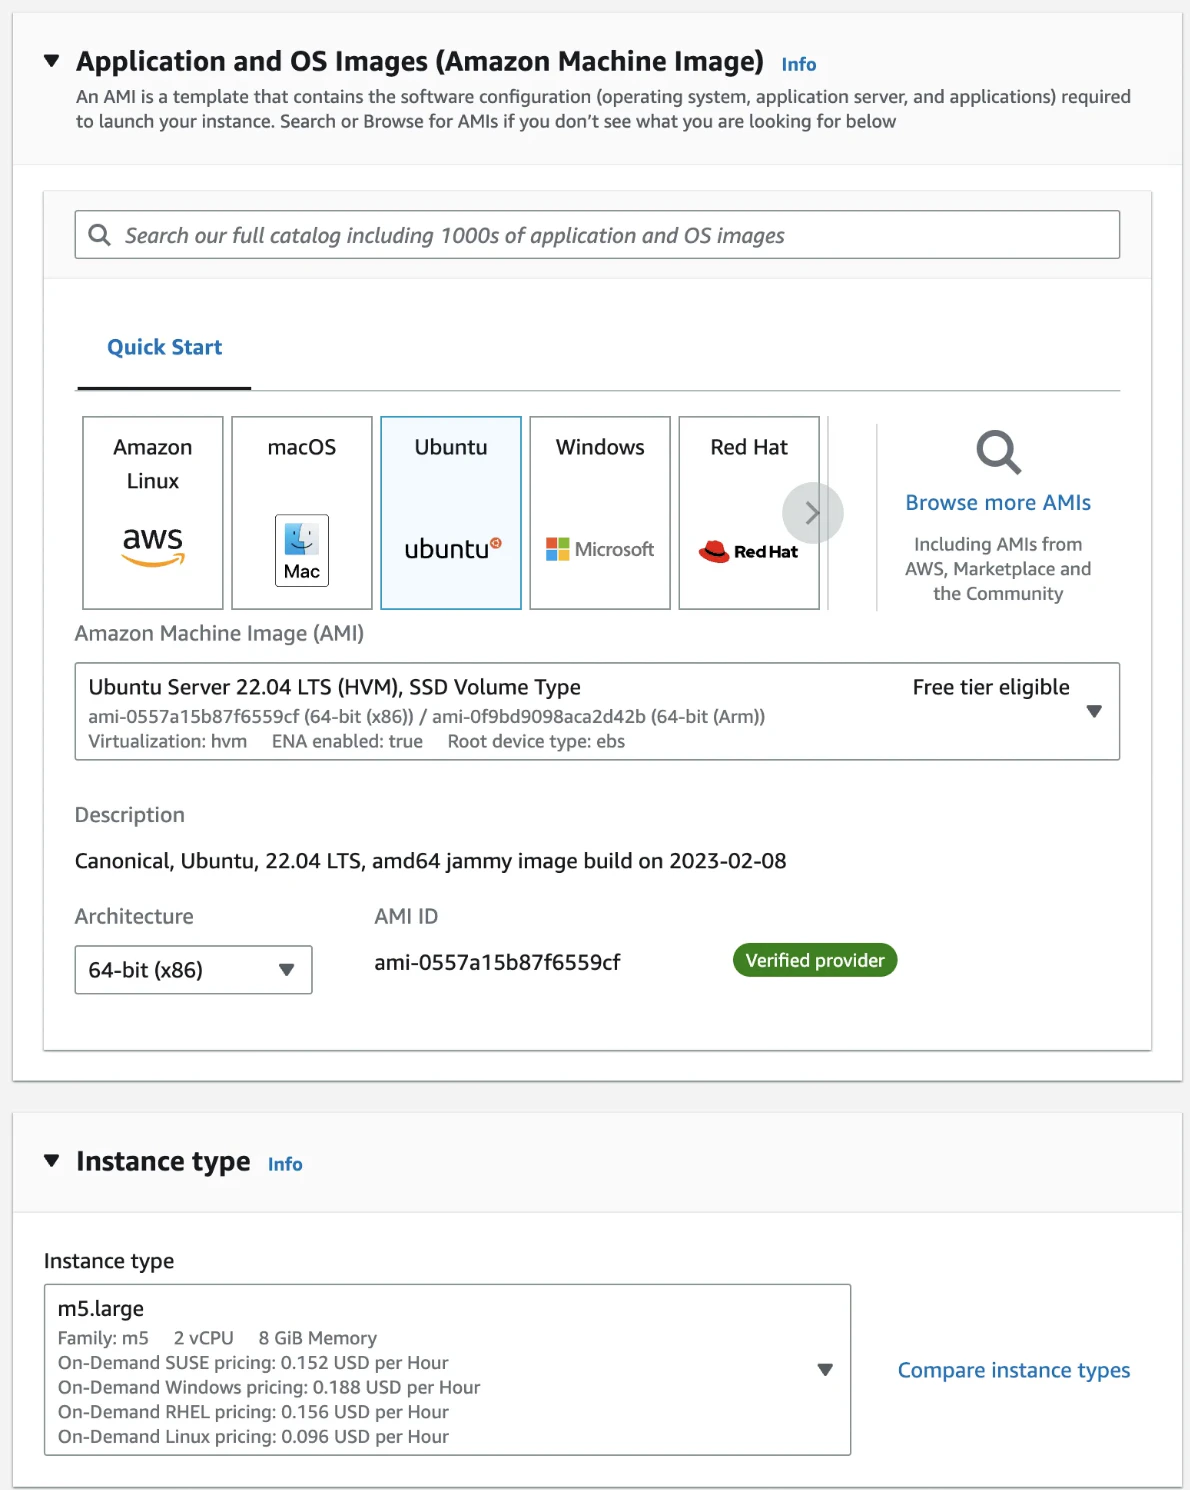Click 'On-Demand SUSE pricing: 0.152 USD per Hour'
Image resolution: width=1190 pixels, height=1490 pixels.
[253, 1363]
